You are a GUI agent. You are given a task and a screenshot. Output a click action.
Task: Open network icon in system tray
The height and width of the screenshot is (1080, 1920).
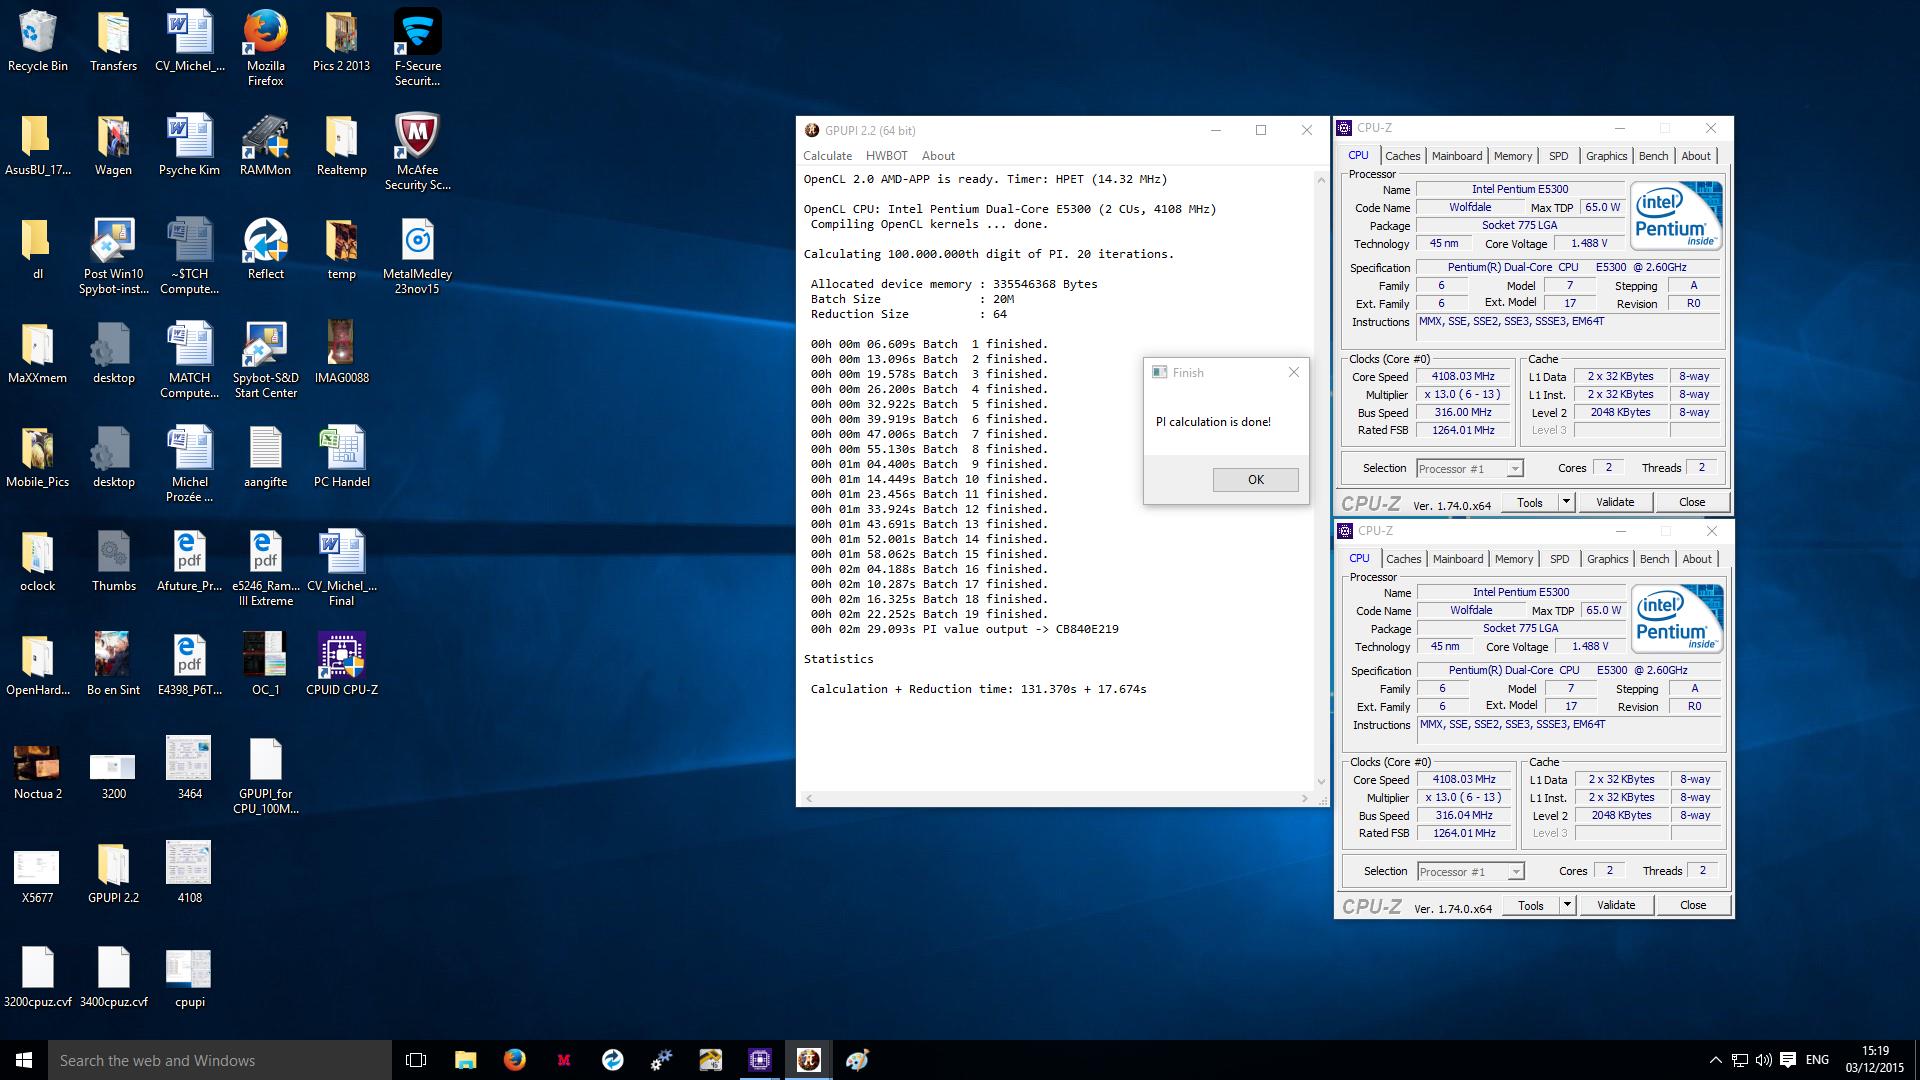[1740, 1060]
